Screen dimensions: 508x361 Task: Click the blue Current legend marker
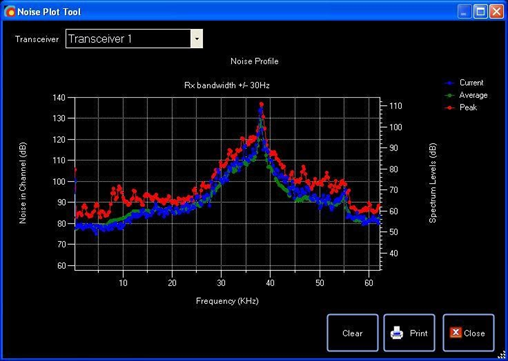coord(450,83)
